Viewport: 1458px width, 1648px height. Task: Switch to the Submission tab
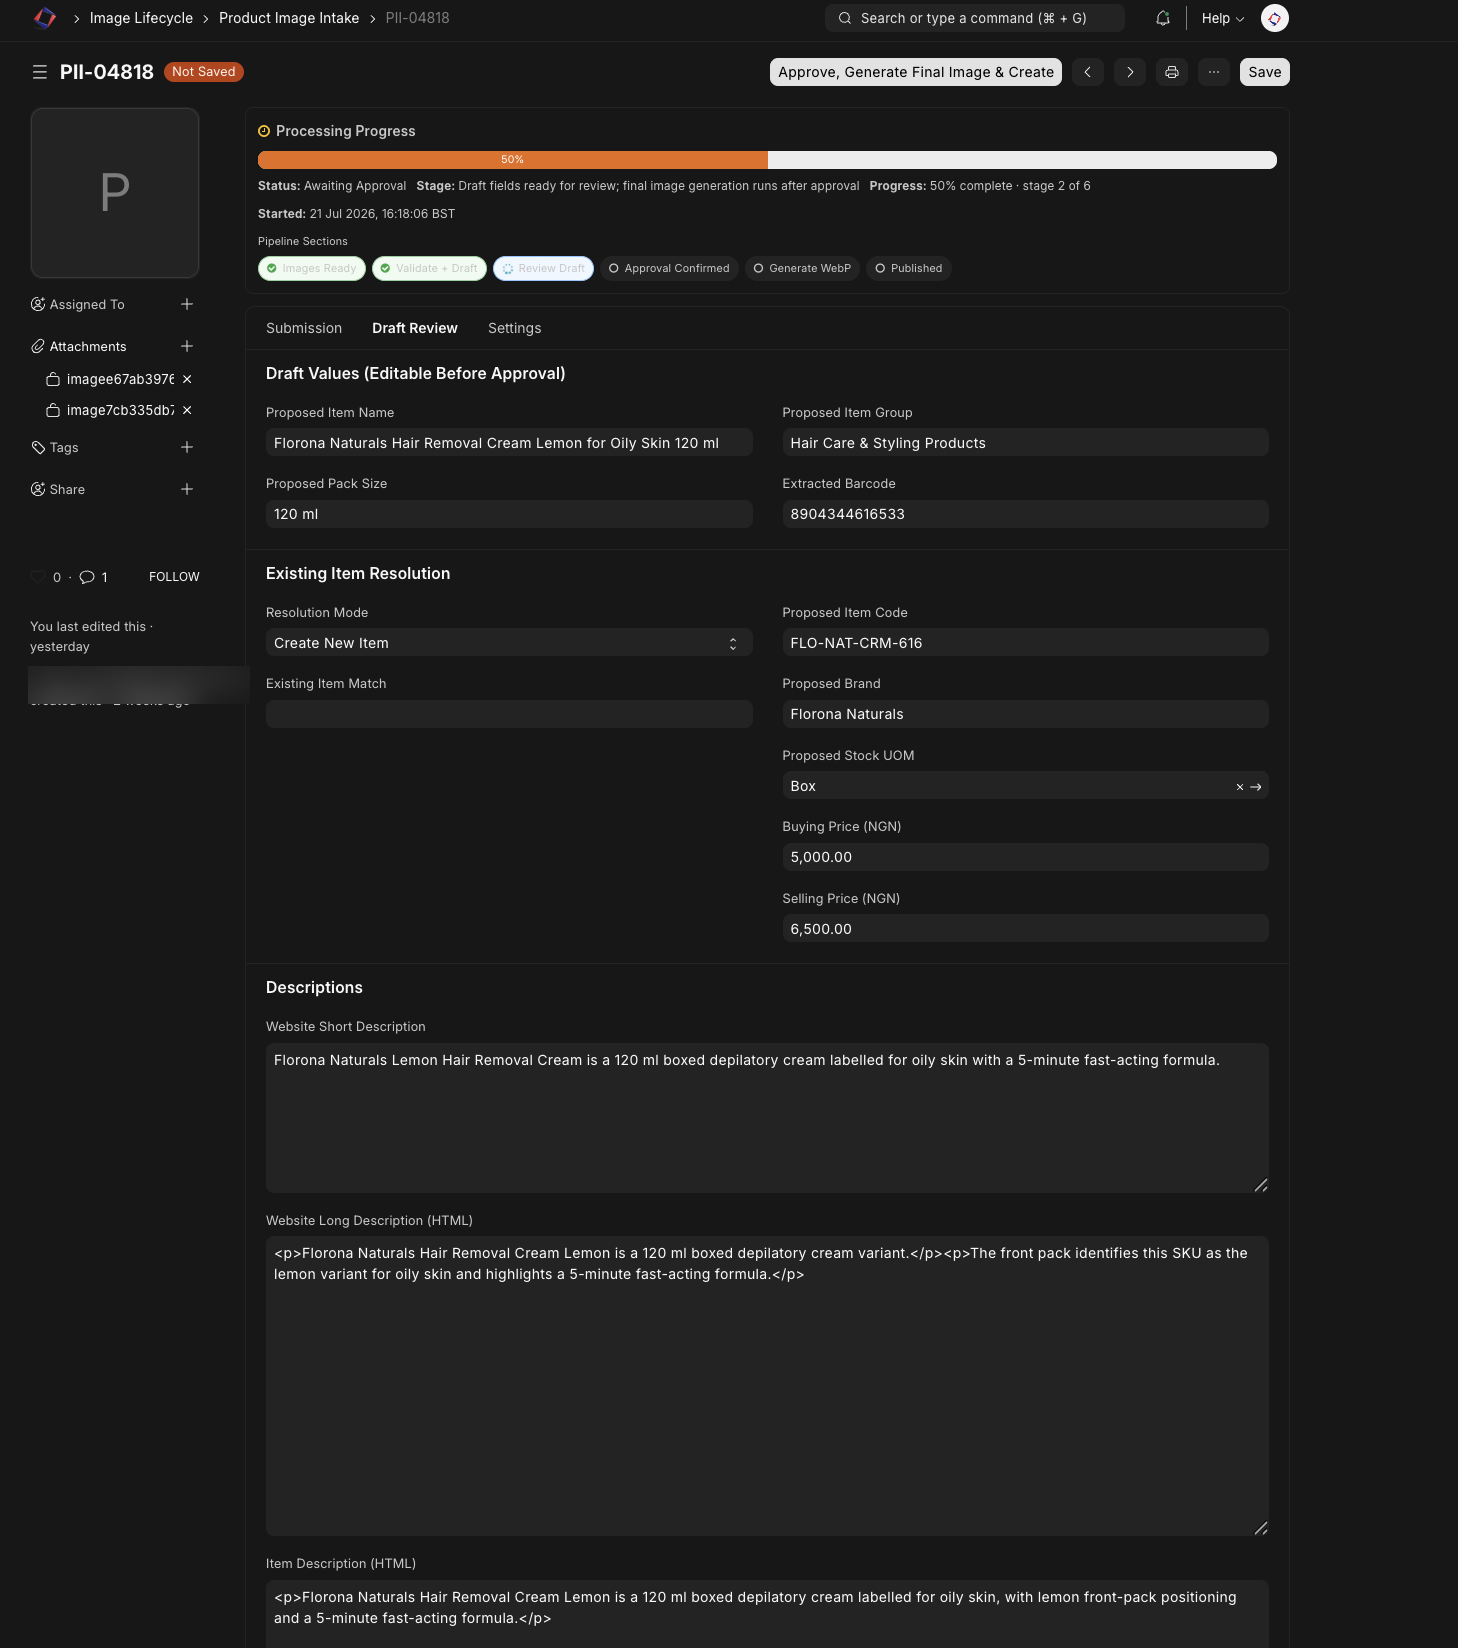[x=304, y=328]
